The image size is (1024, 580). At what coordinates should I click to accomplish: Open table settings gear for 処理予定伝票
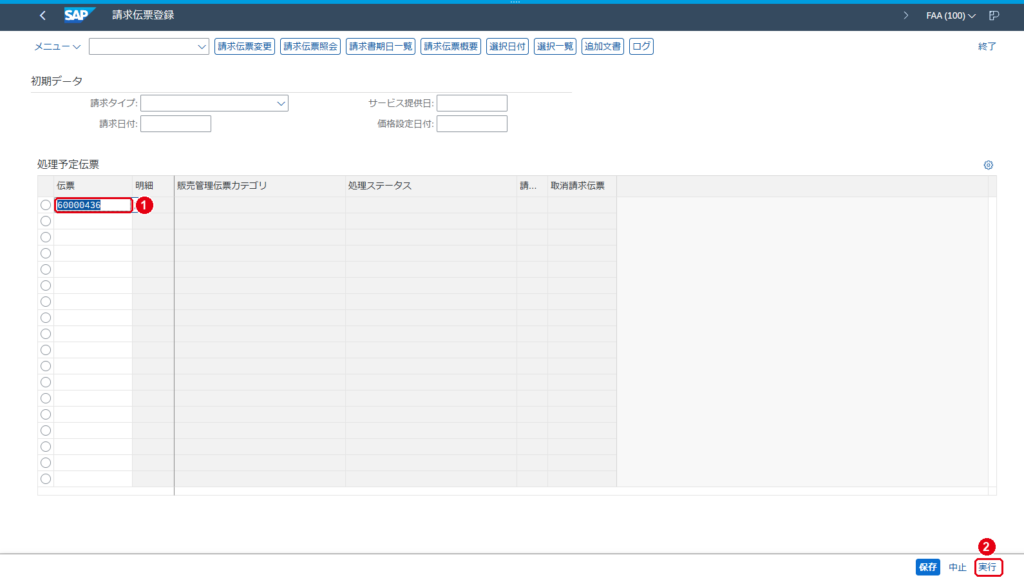point(988,165)
